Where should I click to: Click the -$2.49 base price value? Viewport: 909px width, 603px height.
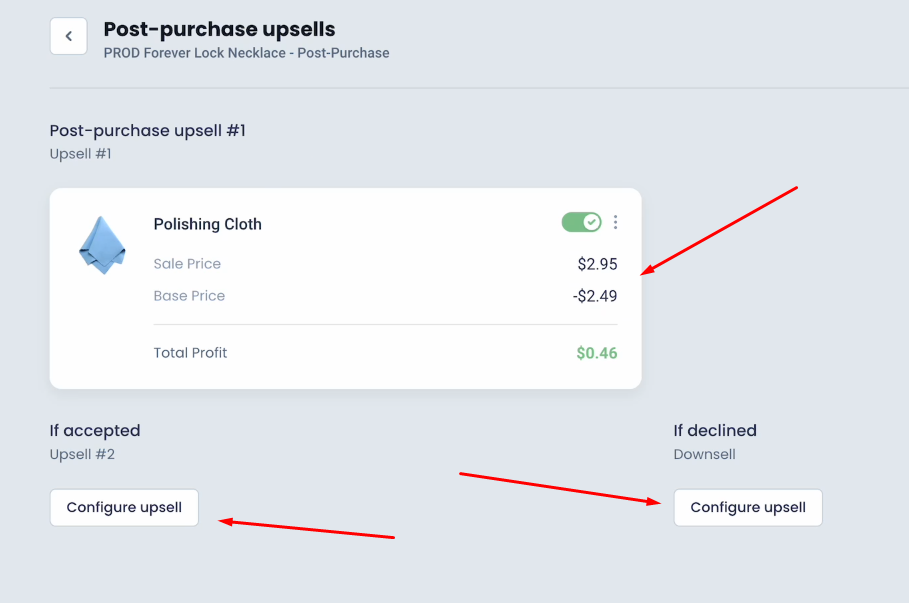pos(595,296)
